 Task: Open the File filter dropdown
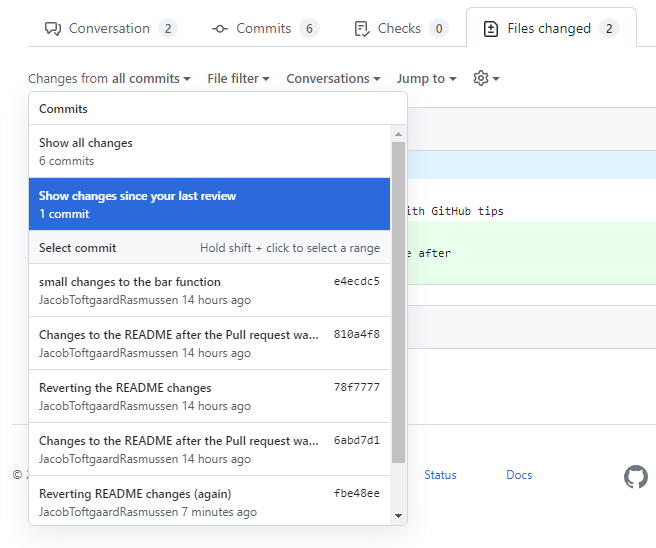click(x=238, y=78)
